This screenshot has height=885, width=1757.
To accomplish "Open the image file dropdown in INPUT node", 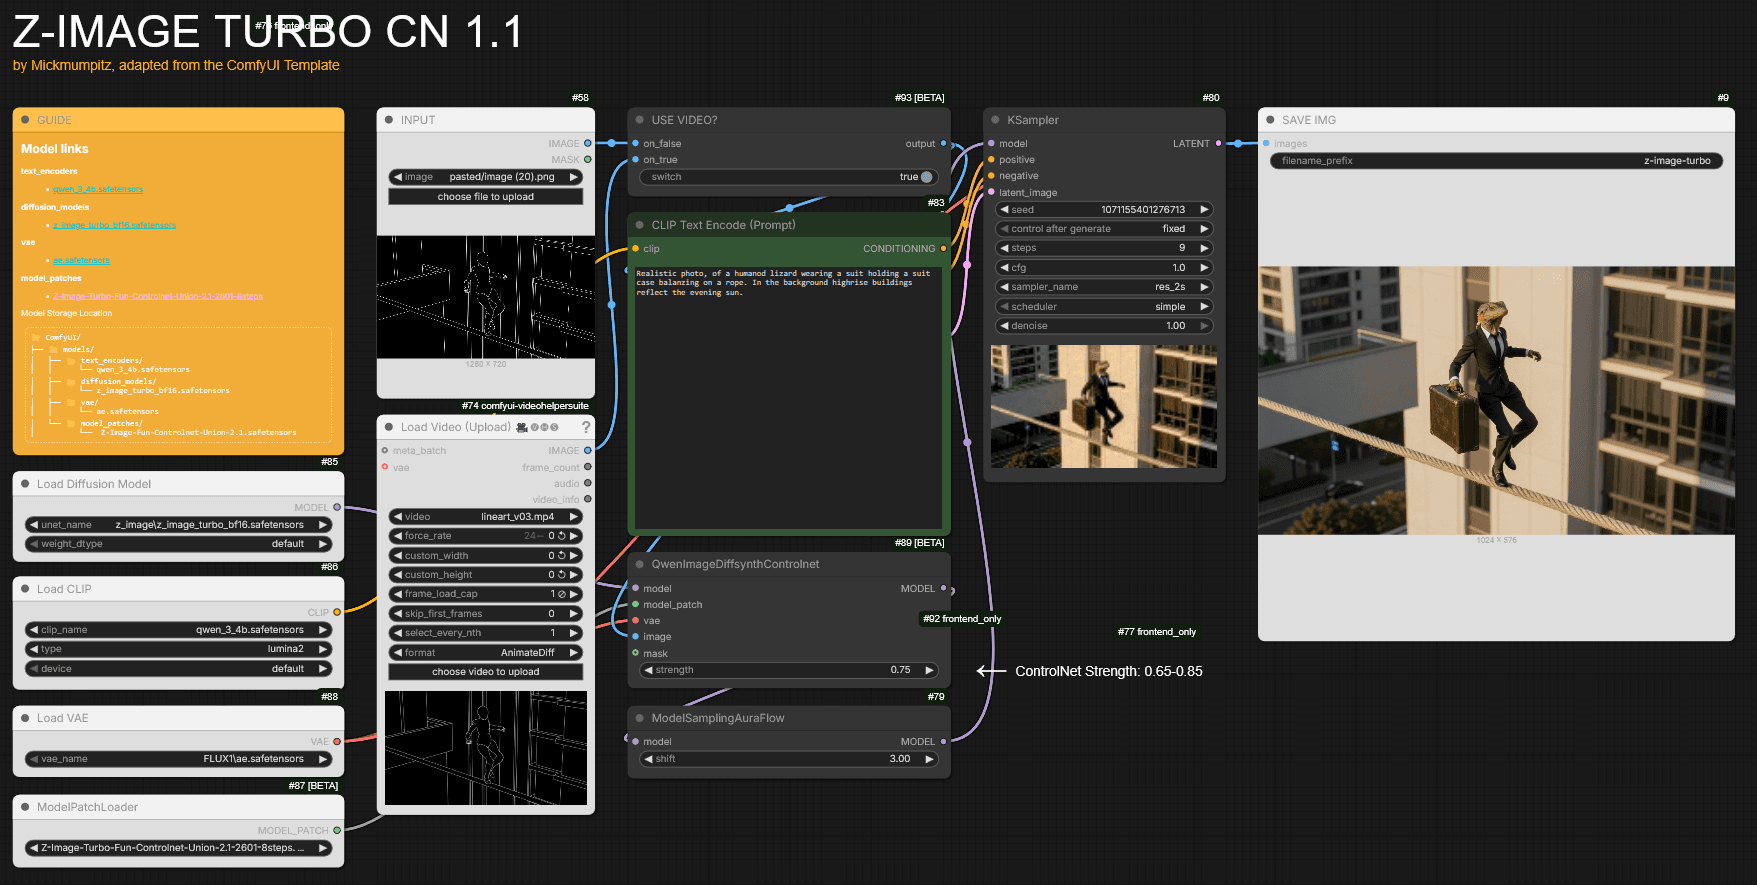I will coord(486,177).
